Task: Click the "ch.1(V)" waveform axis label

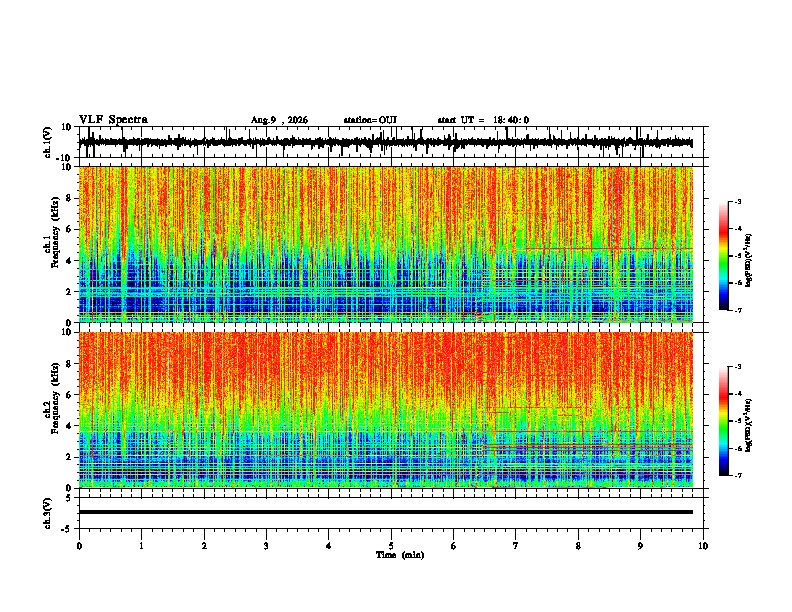Action: [48, 142]
